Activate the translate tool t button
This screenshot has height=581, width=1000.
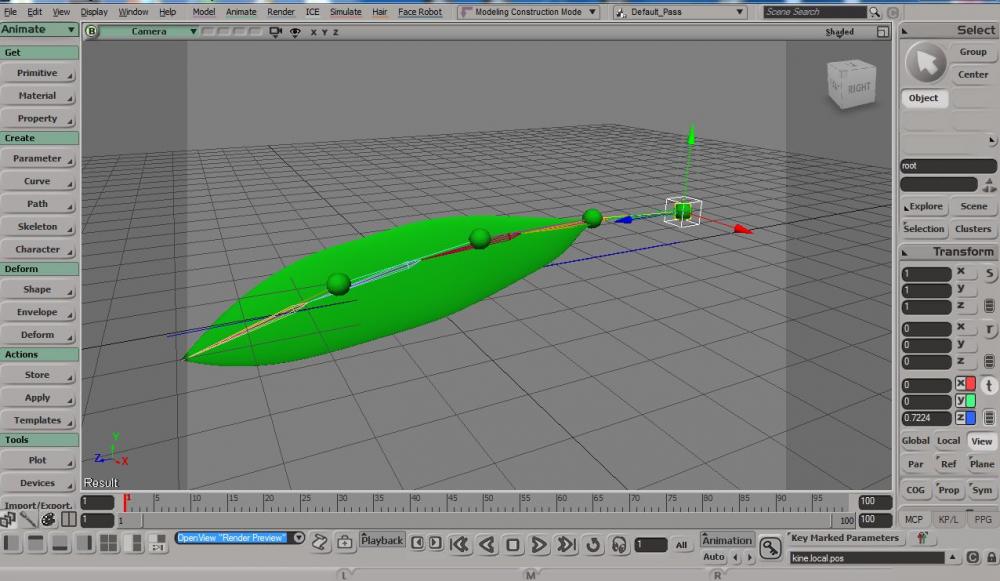pyautogui.click(x=989, y=385)
